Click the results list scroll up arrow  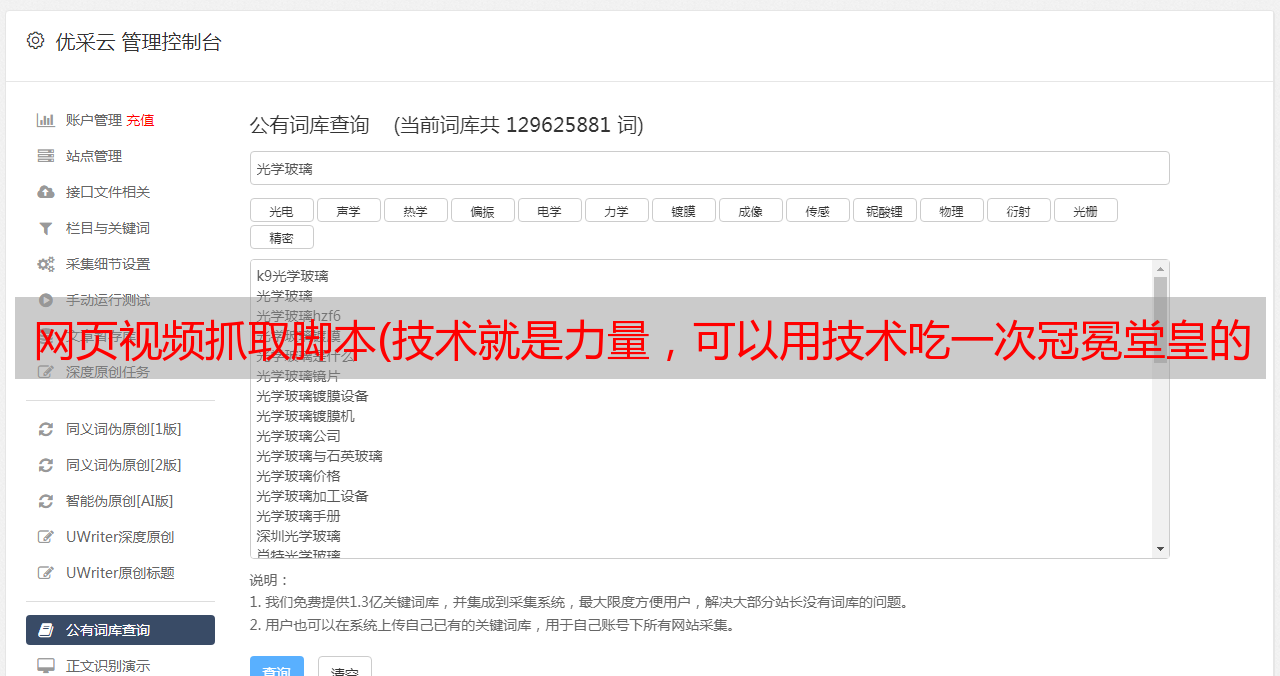1160,269
